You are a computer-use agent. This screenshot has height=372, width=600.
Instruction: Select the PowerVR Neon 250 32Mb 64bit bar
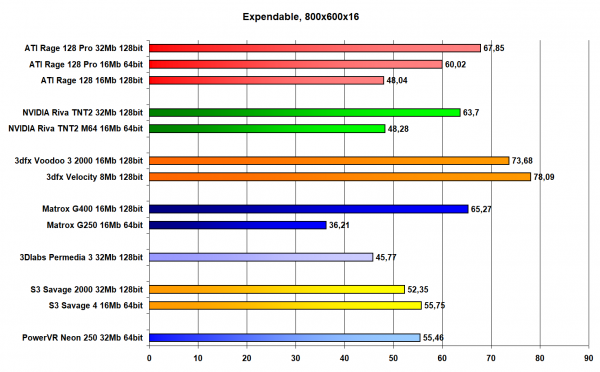285,338
